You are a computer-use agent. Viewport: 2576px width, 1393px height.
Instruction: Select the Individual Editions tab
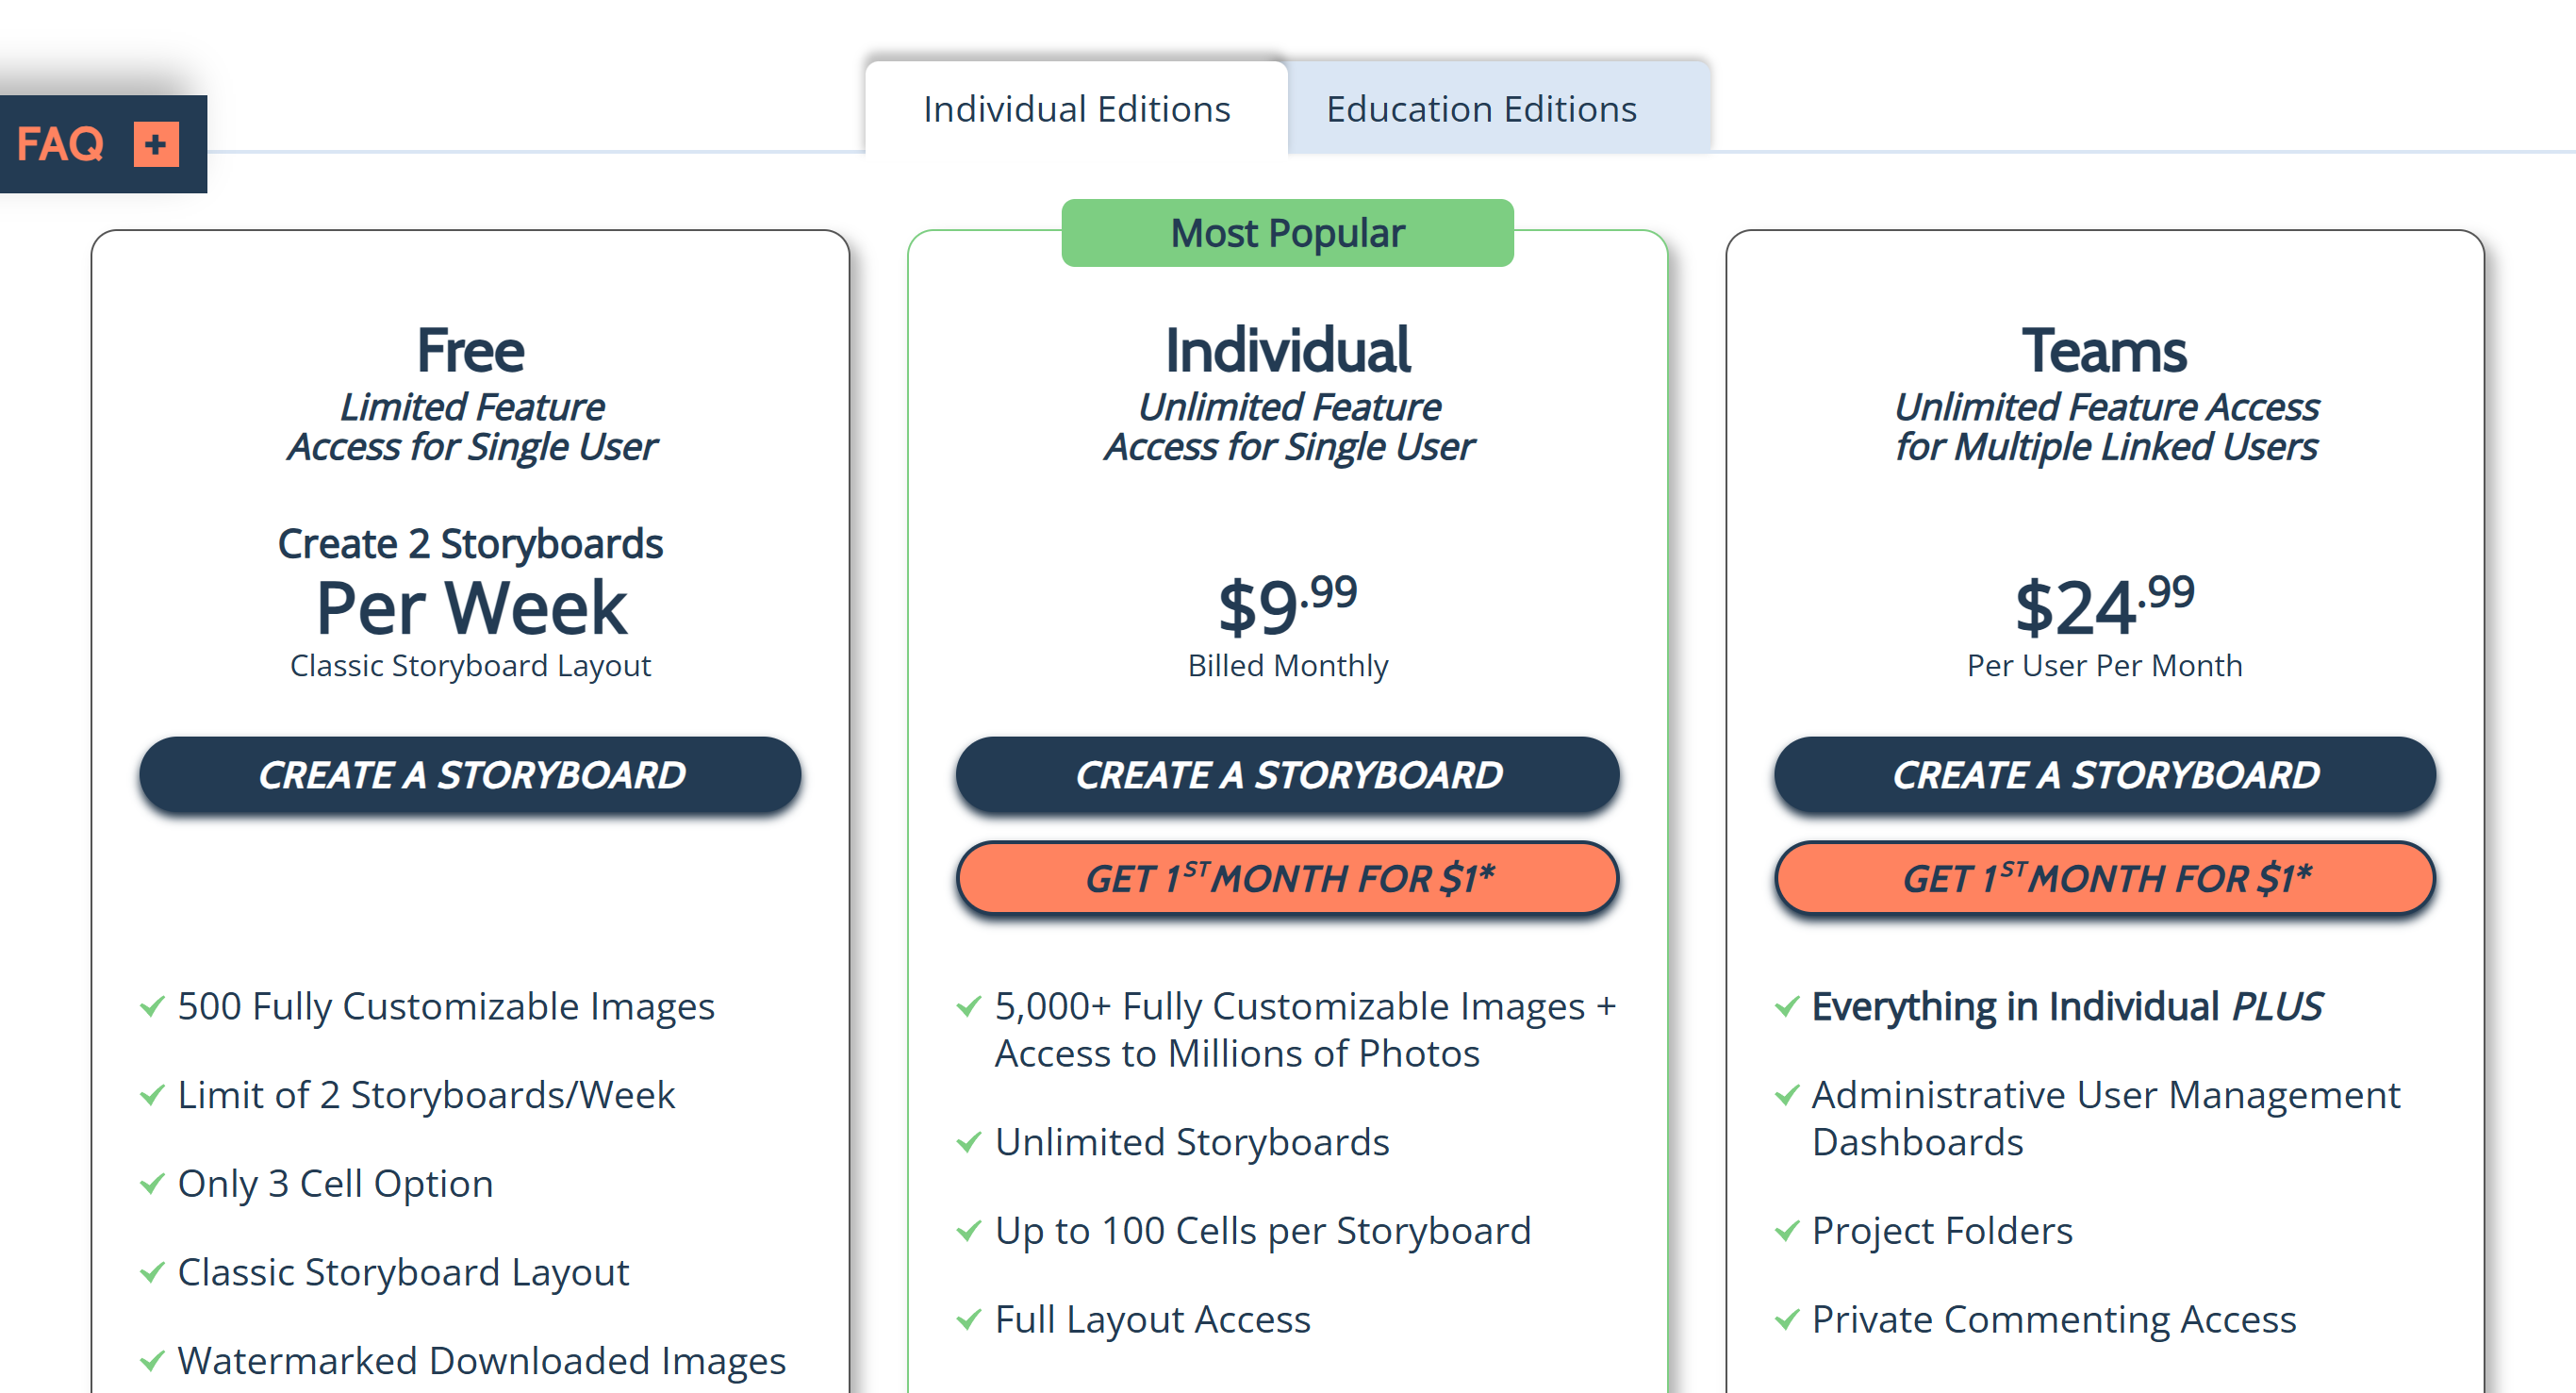[1076, 109]
